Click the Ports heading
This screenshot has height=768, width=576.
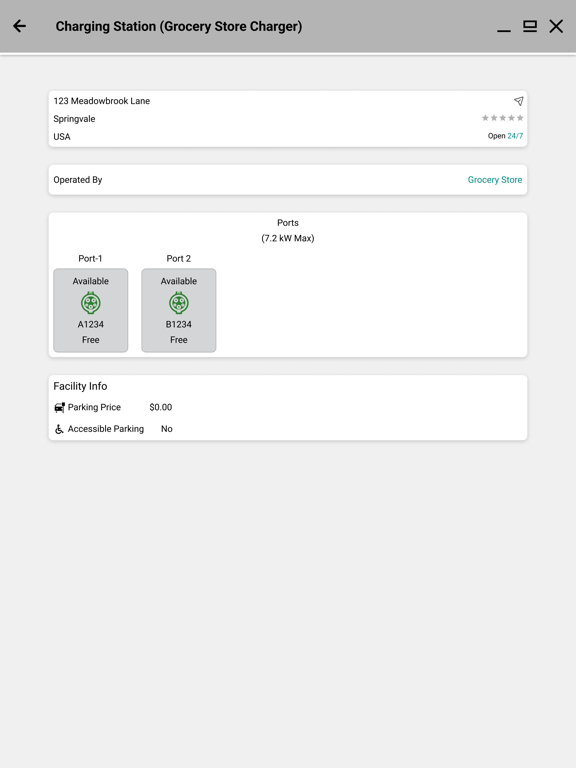288,223
